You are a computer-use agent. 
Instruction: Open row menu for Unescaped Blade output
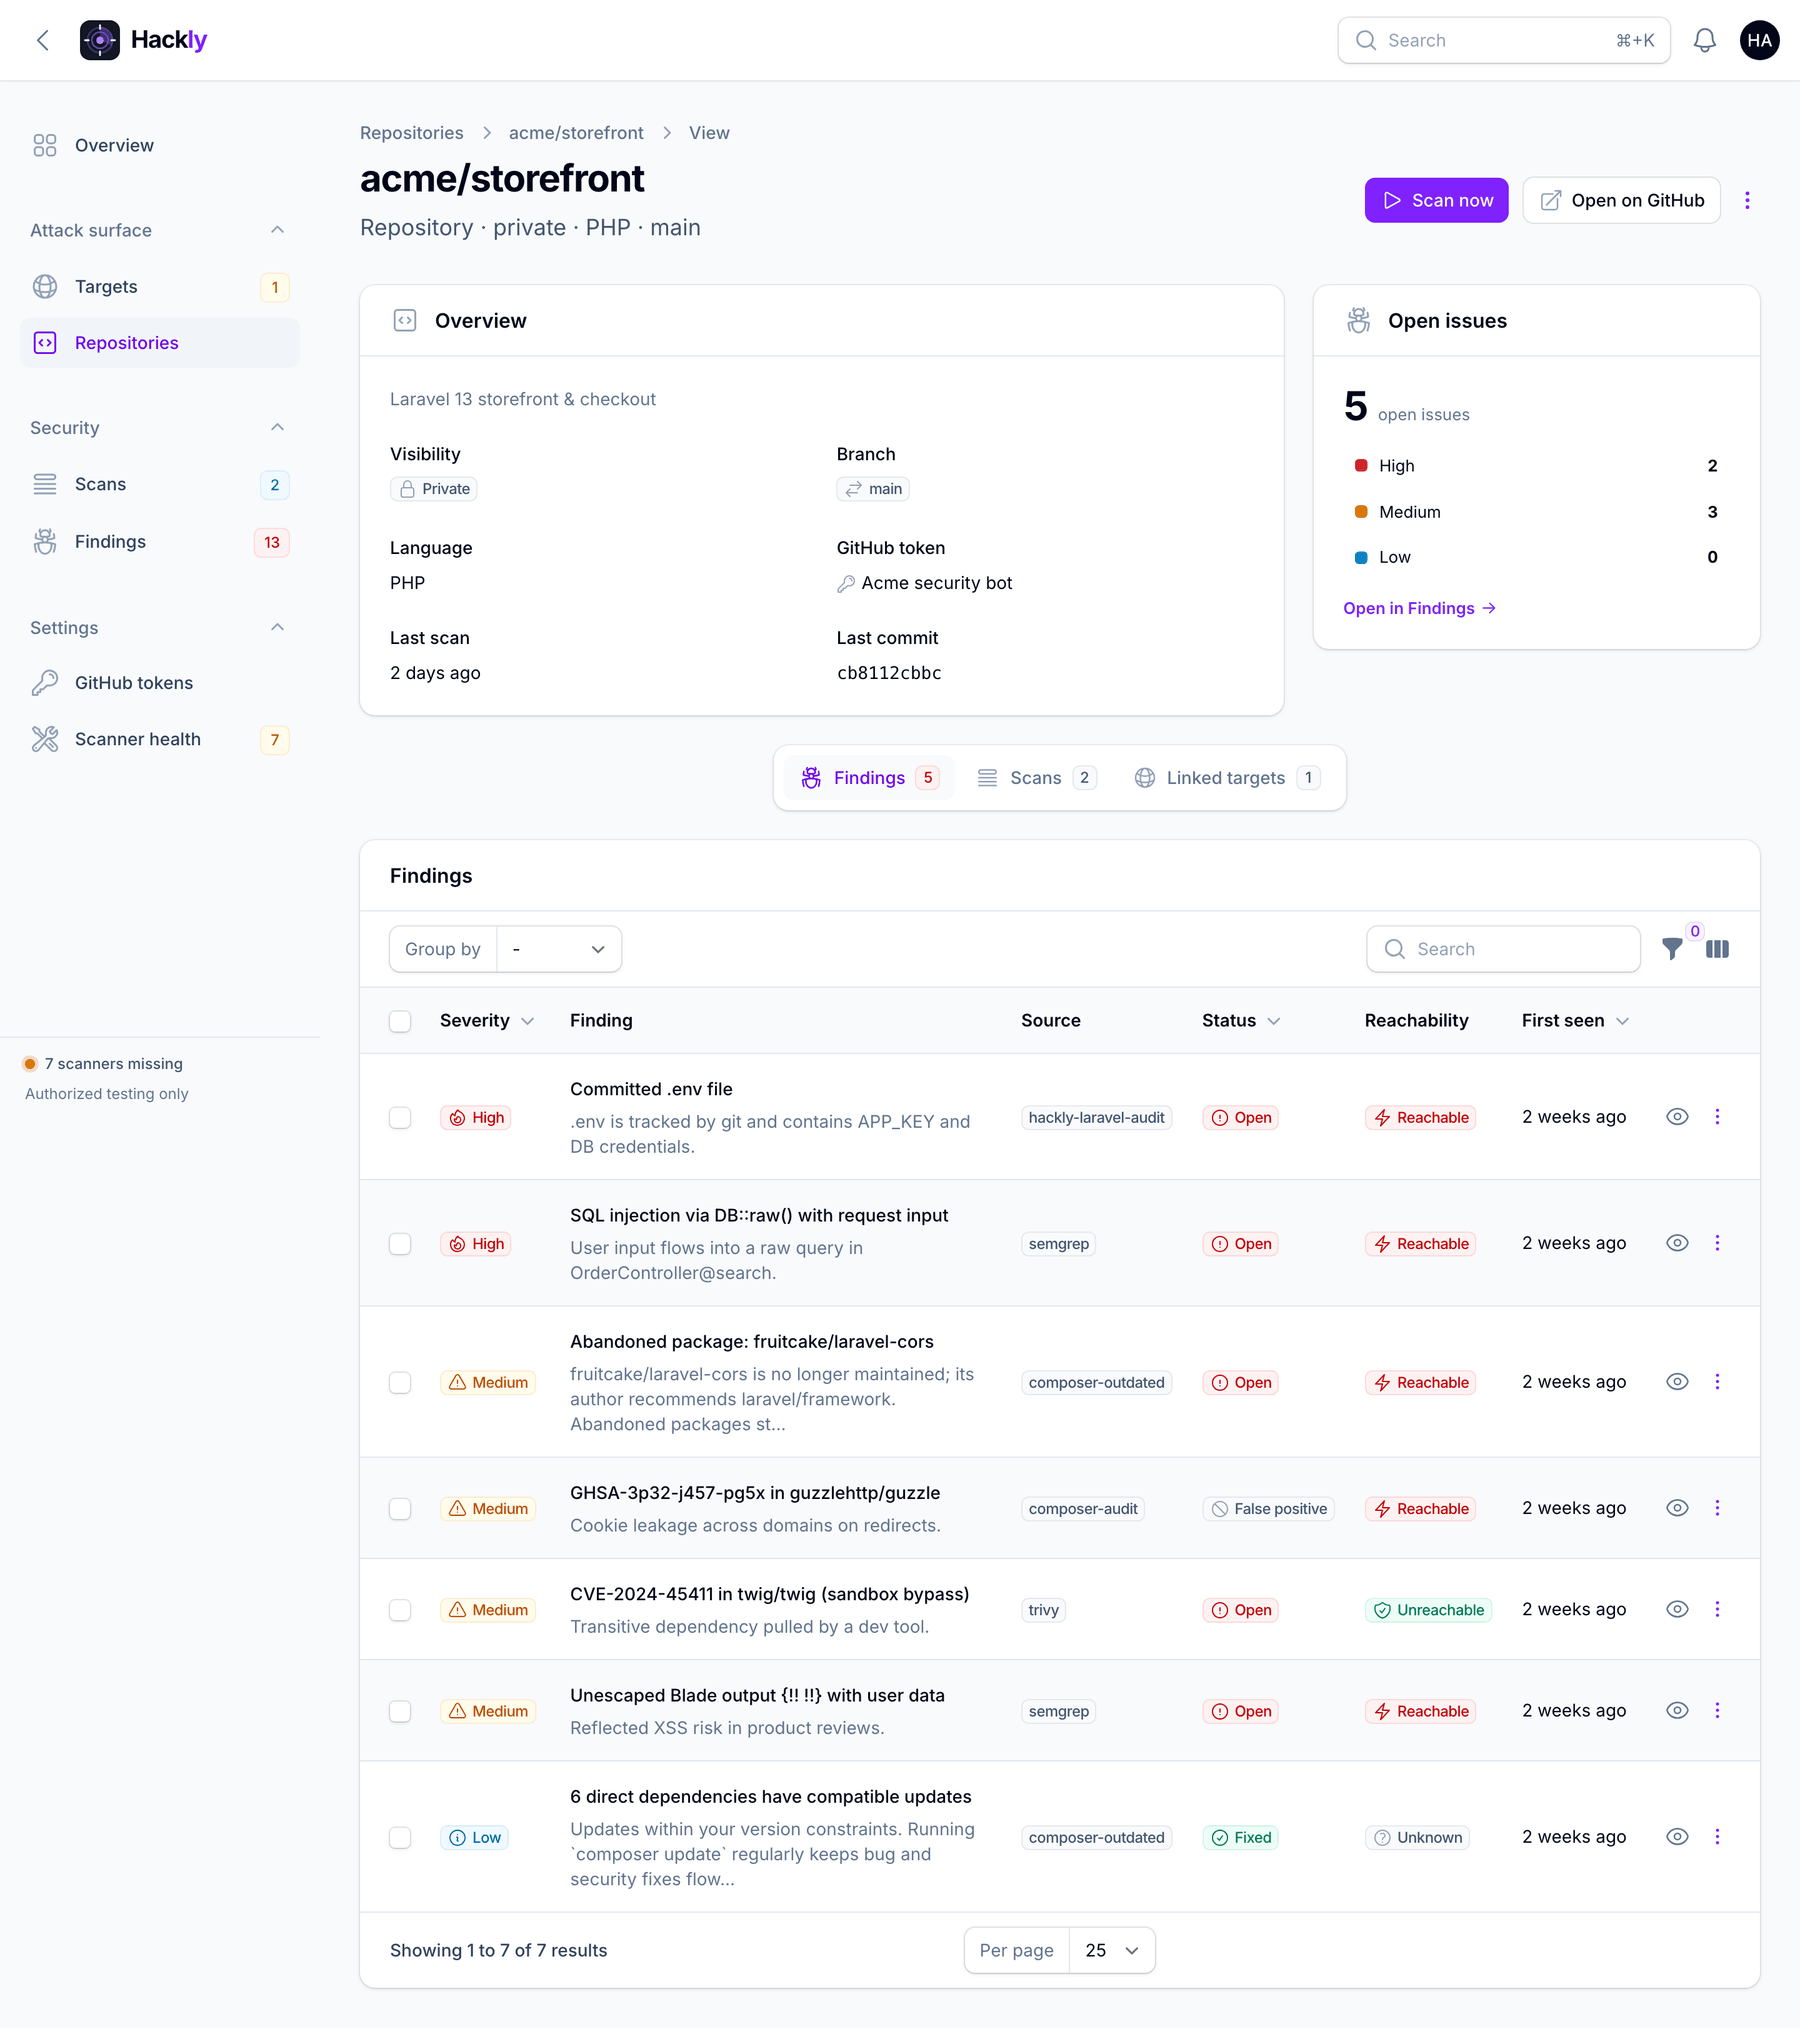point(1717,1710)
